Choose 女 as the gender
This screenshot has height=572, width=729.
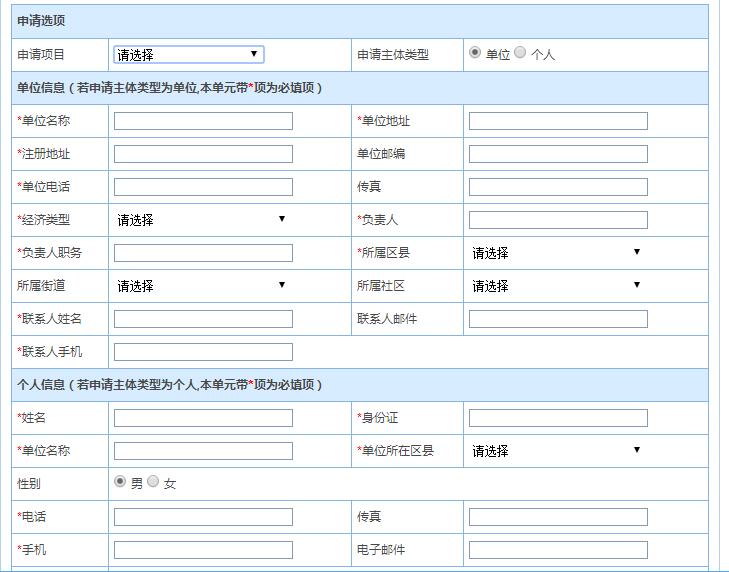[x=153, y=482]
